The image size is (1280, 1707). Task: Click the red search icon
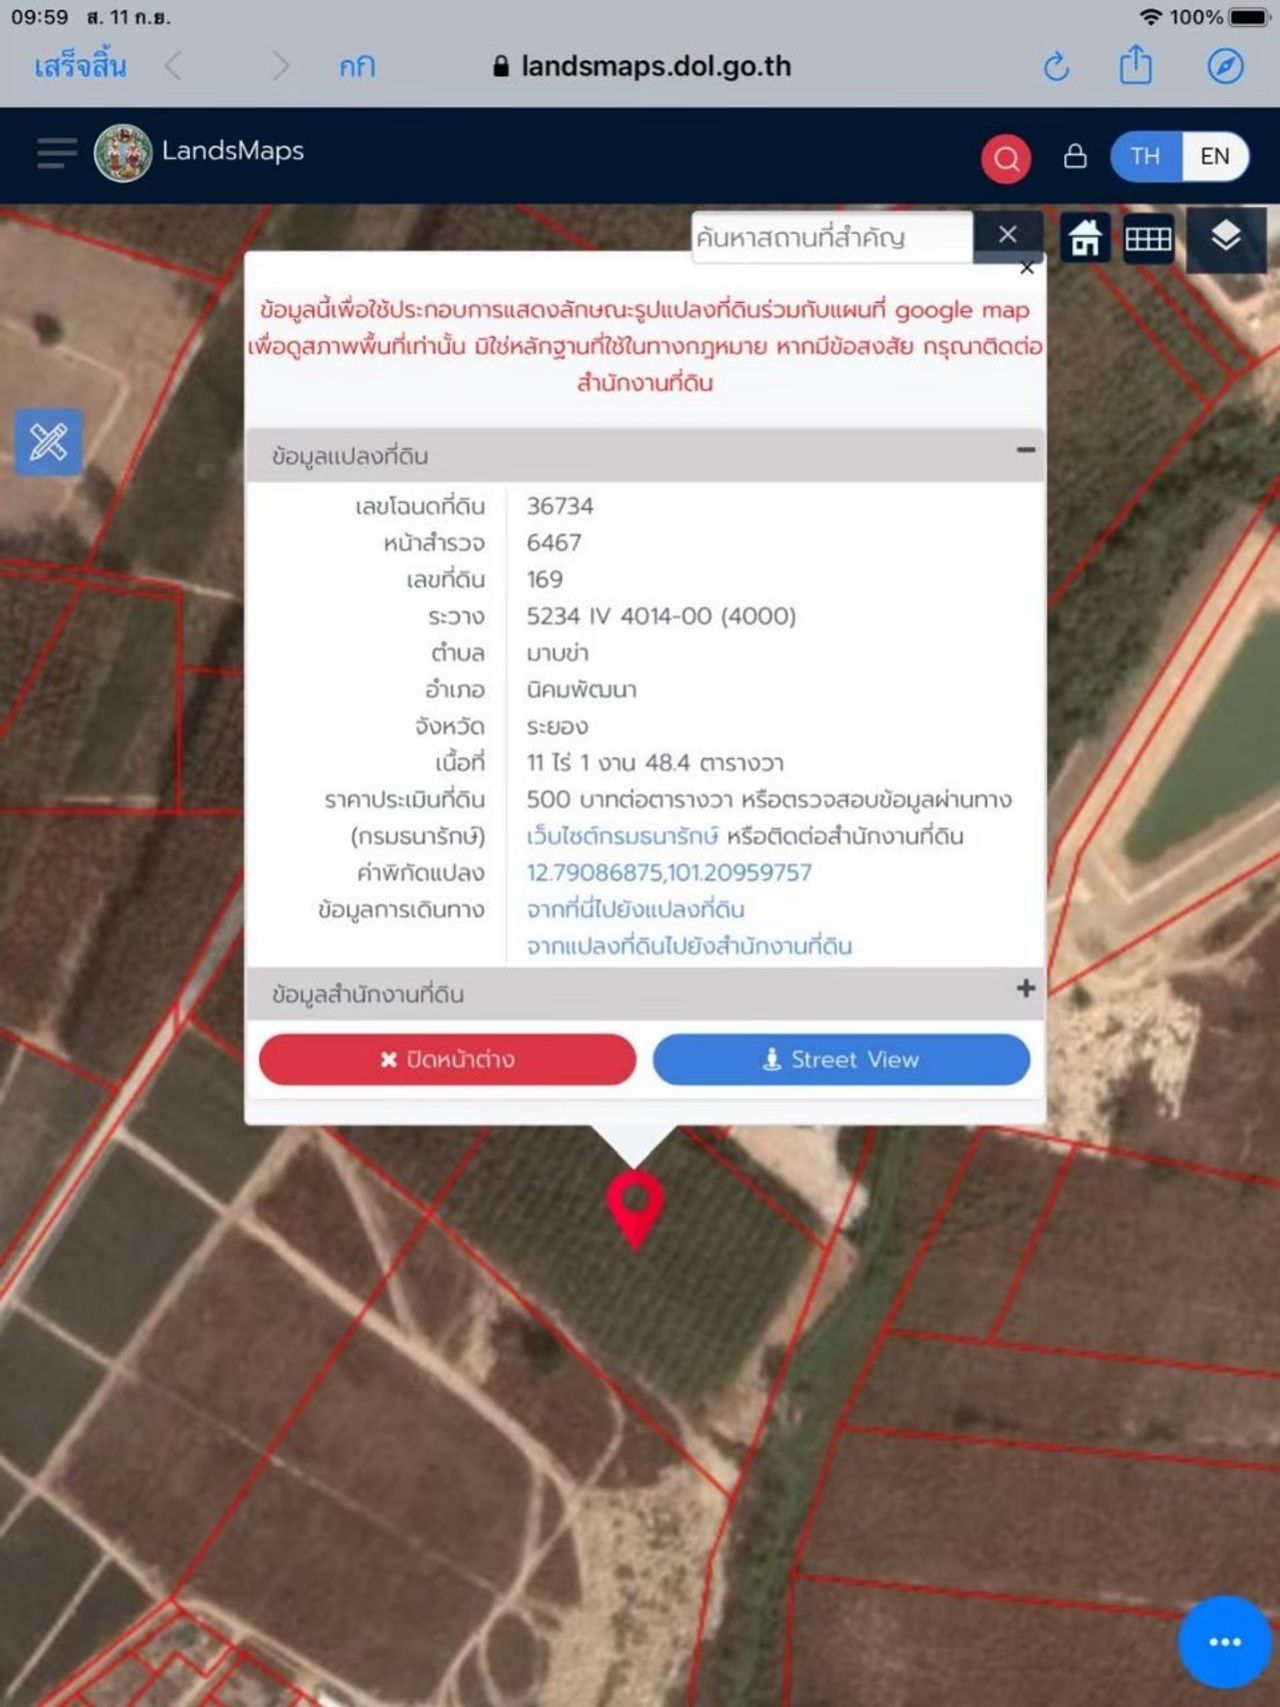[1006, 158]
